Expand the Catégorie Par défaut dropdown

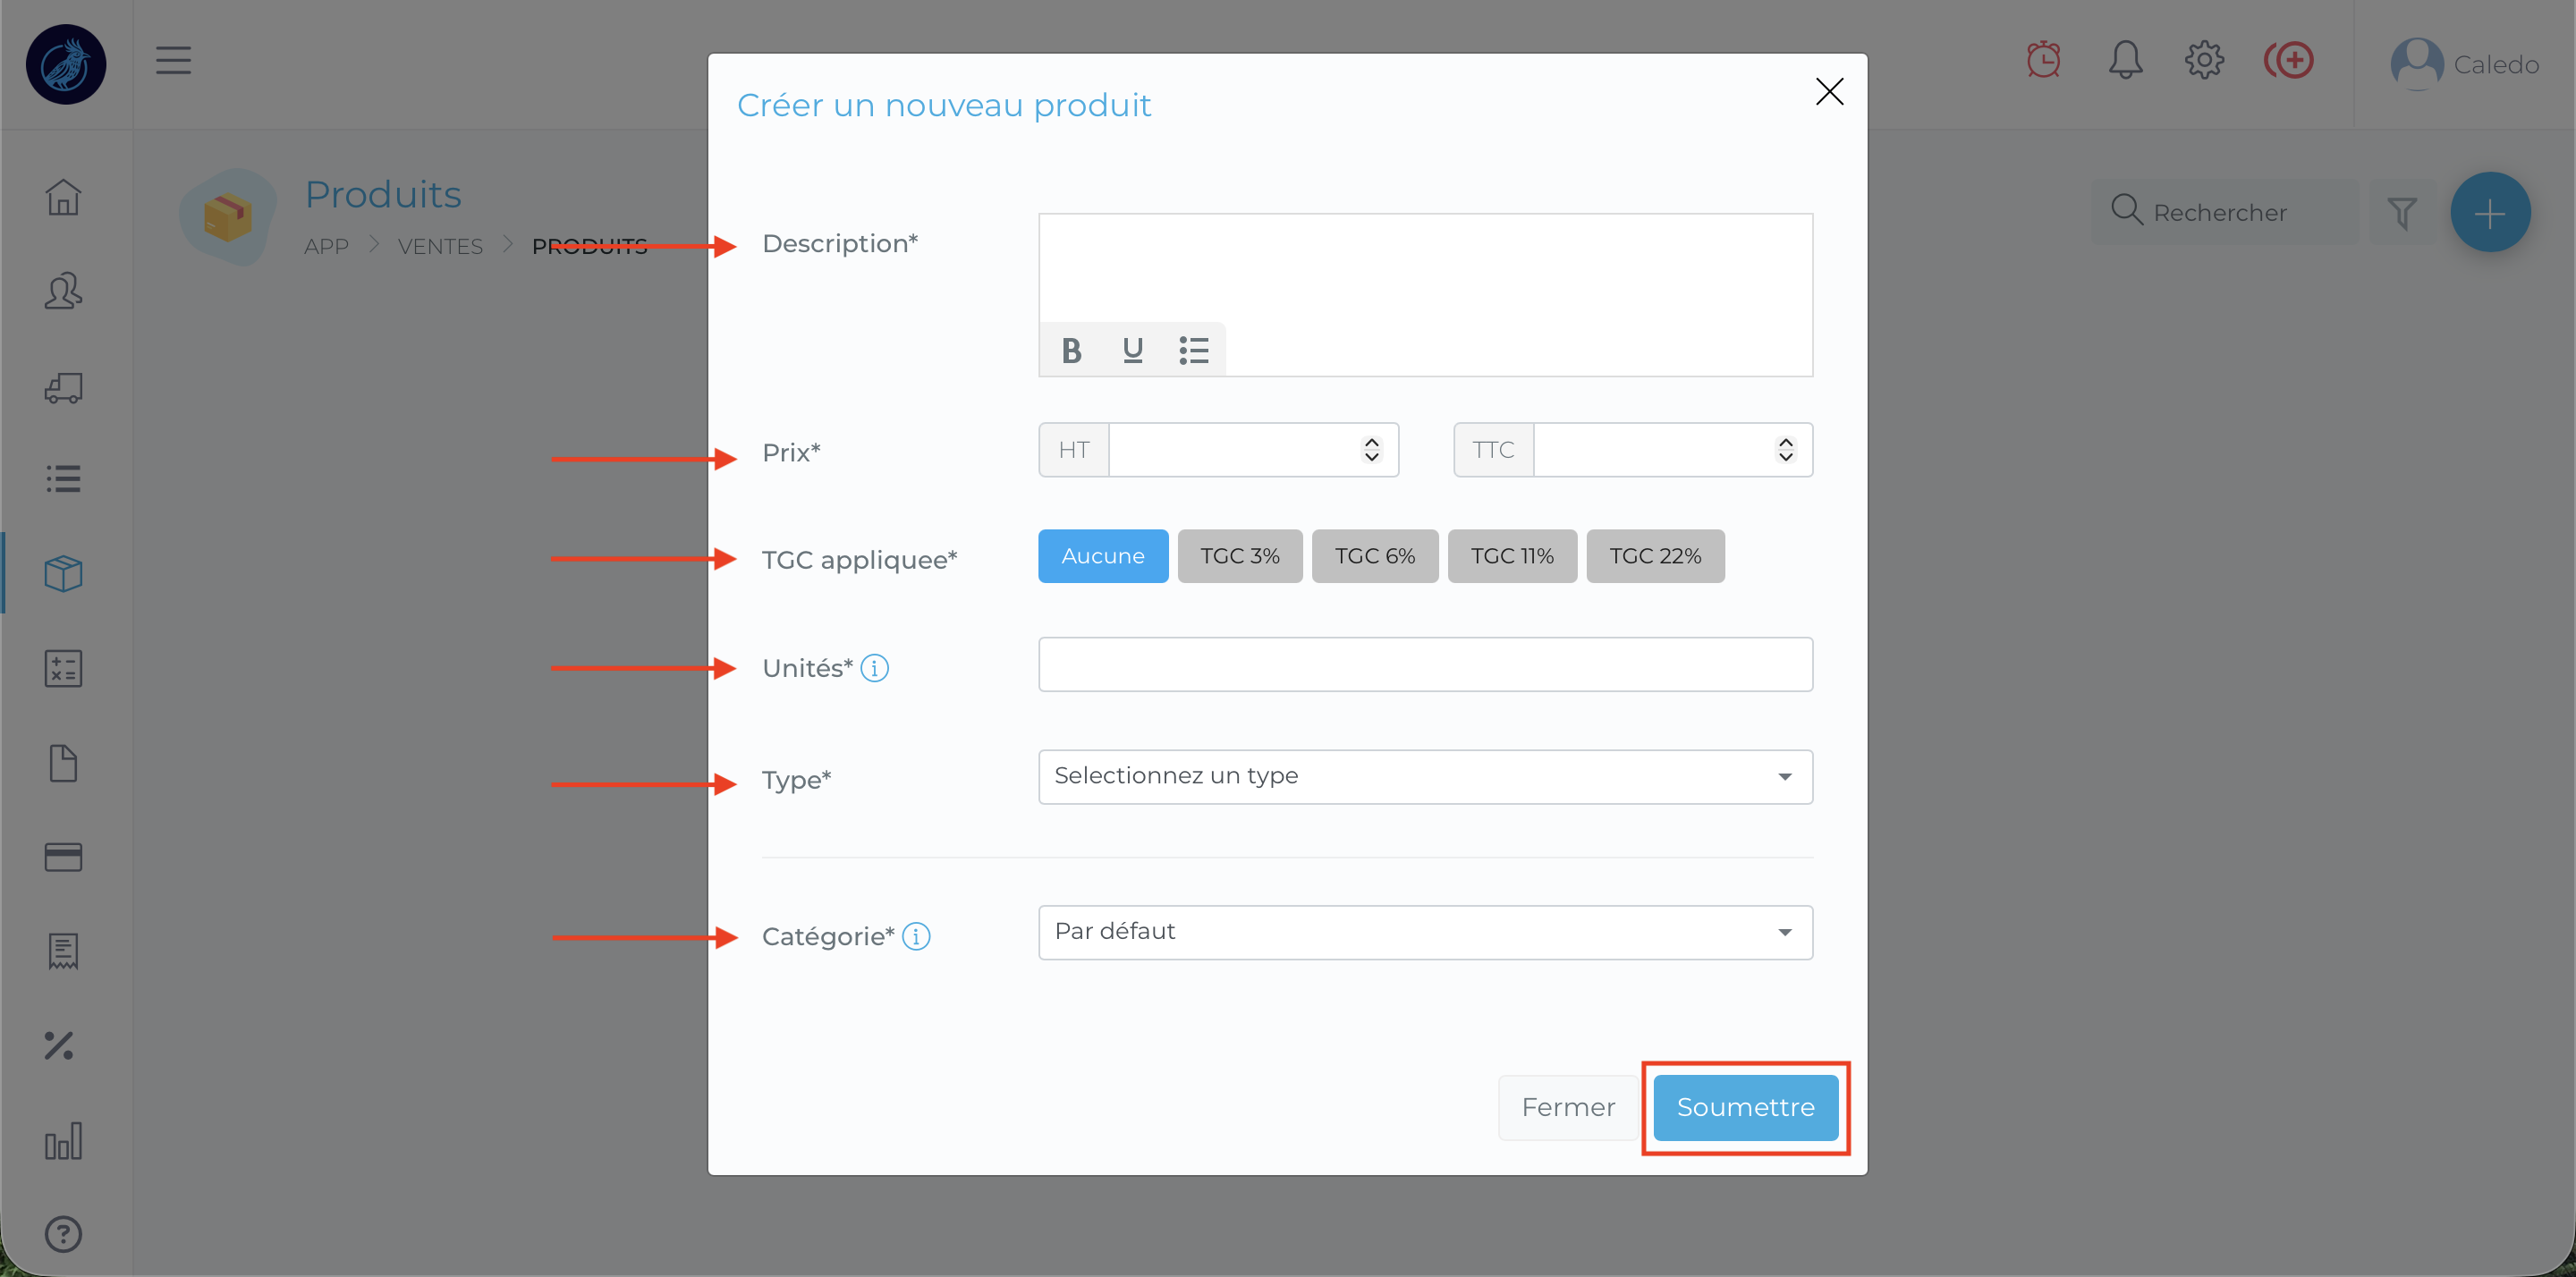click(x=1424, y=932)
